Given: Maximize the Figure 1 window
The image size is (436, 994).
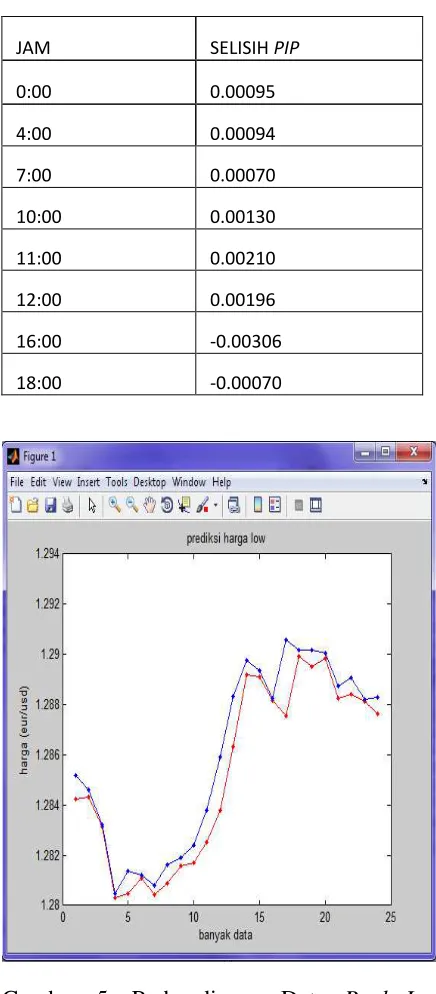Looking at the screenshot, I should tap(384, 453).
